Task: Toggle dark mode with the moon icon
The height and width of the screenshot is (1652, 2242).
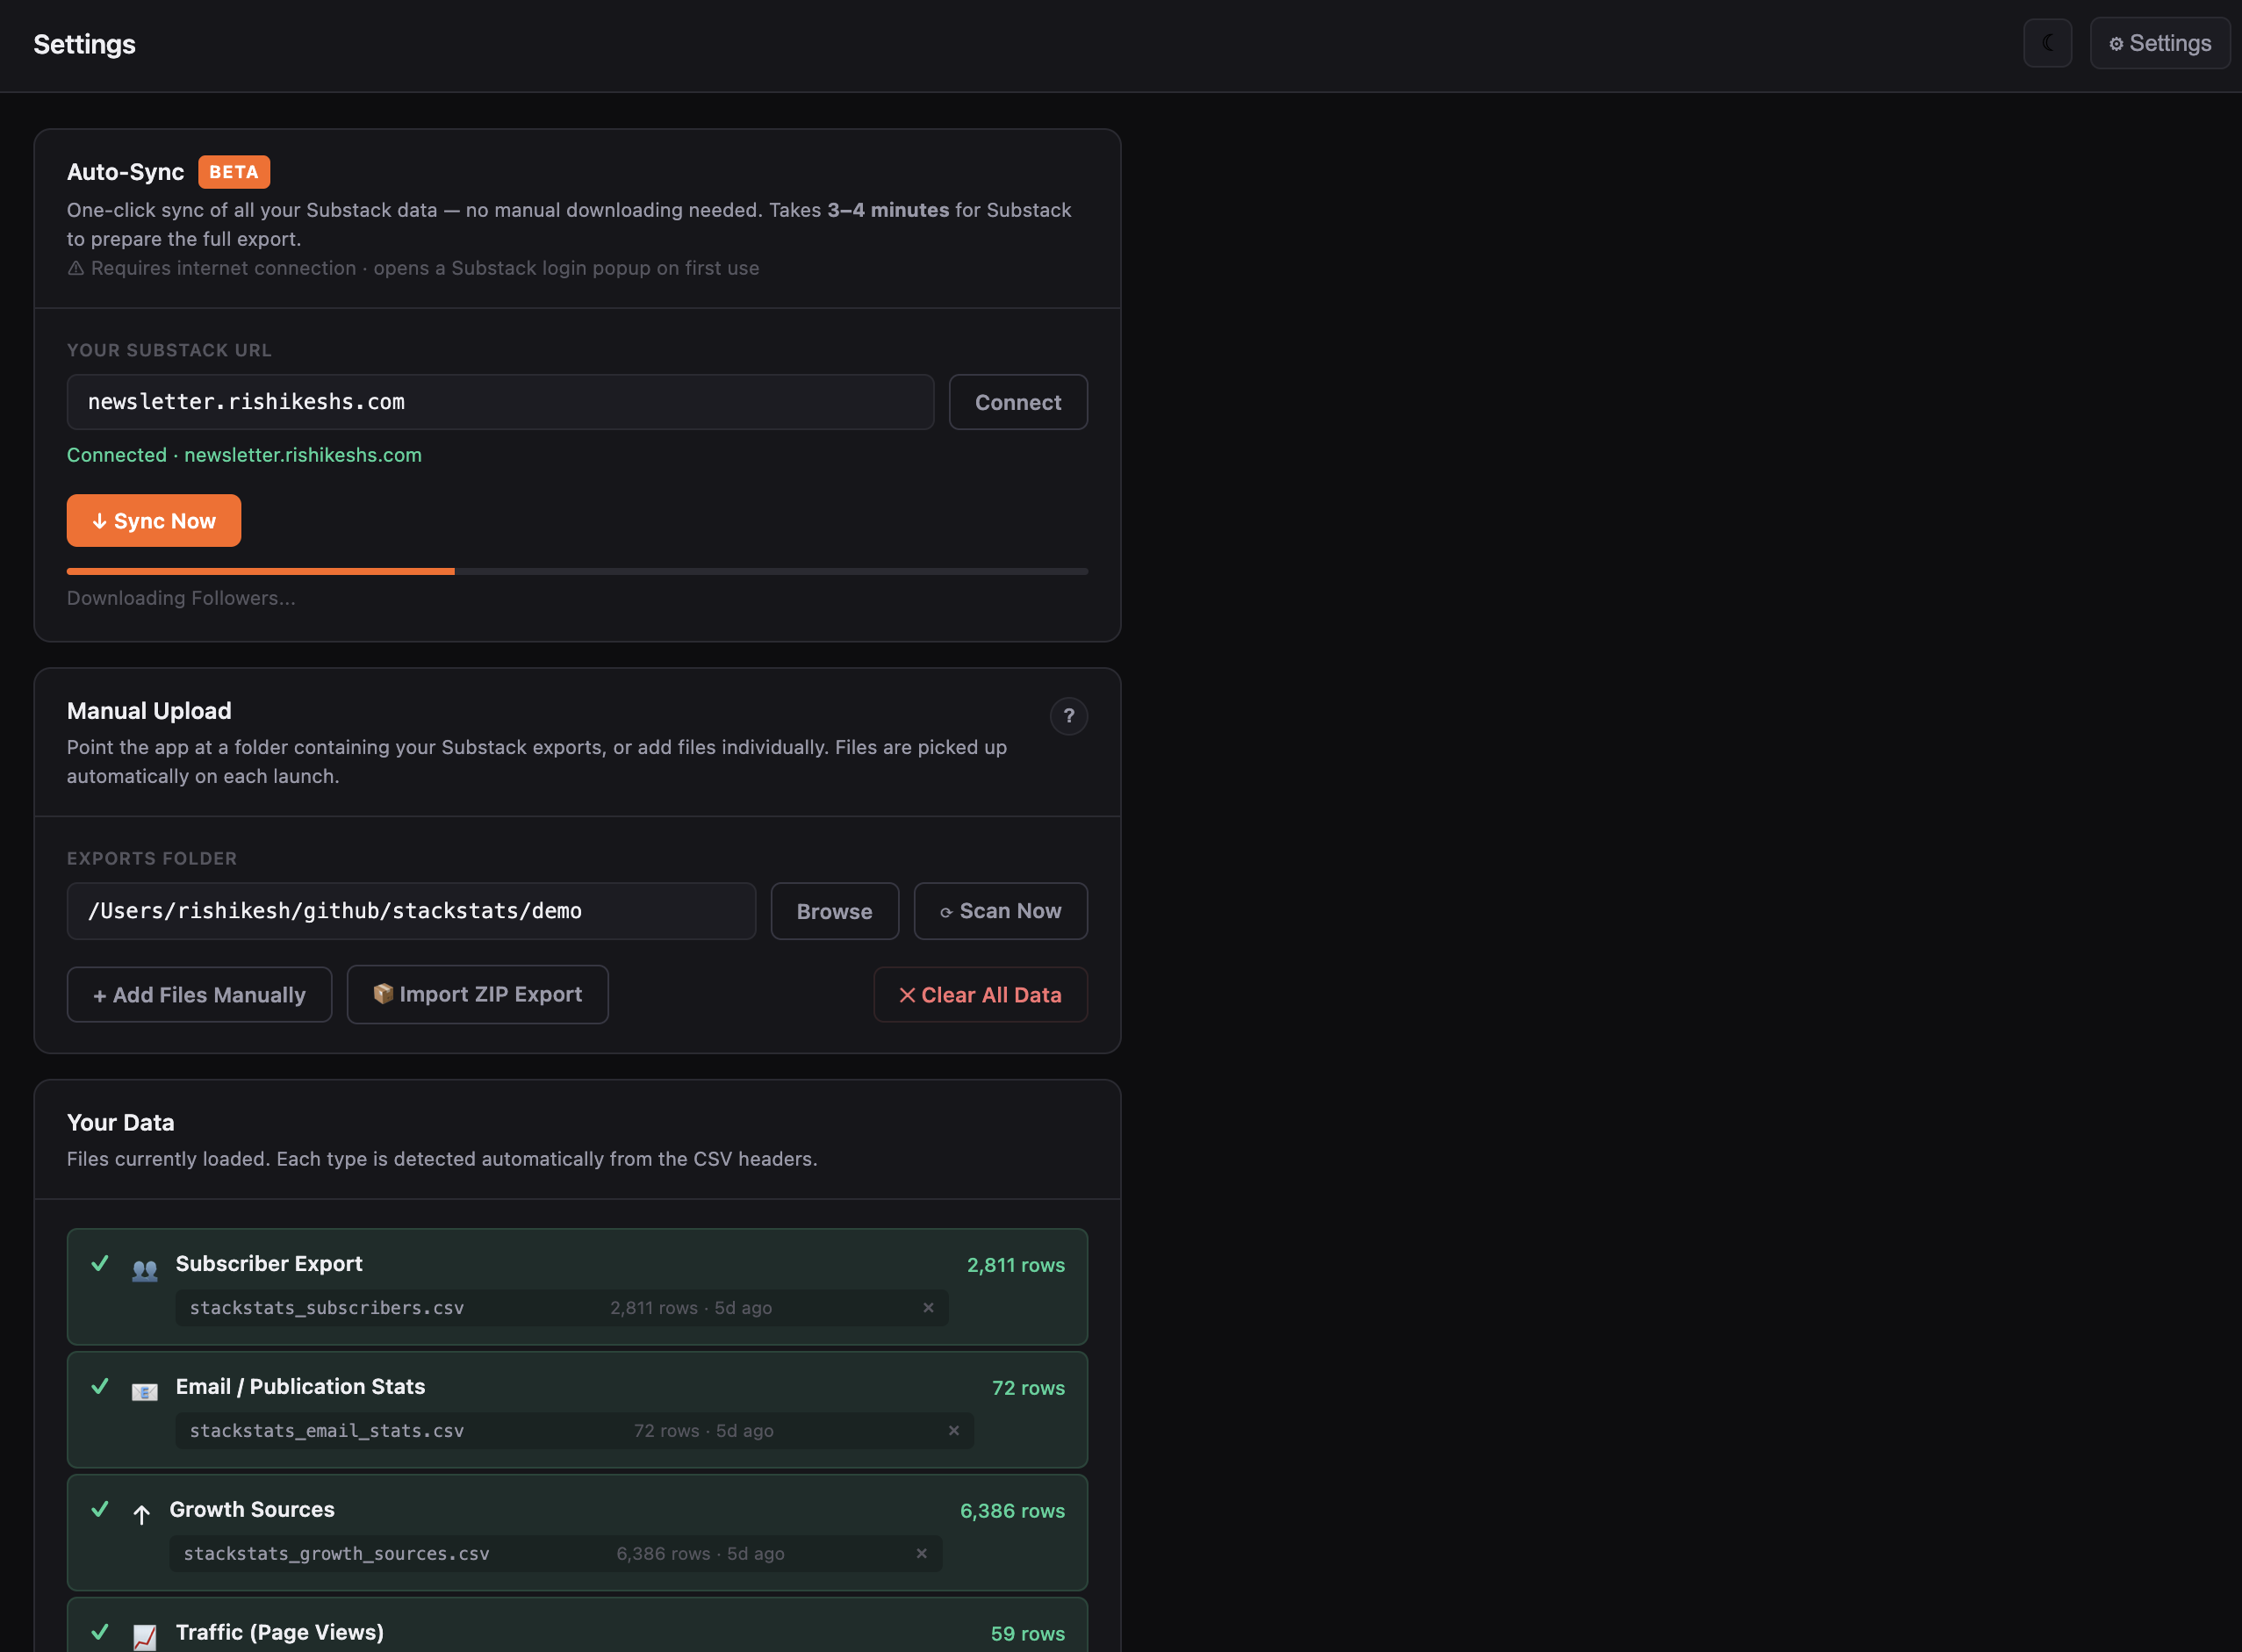Action: [x=2047, y=43]
